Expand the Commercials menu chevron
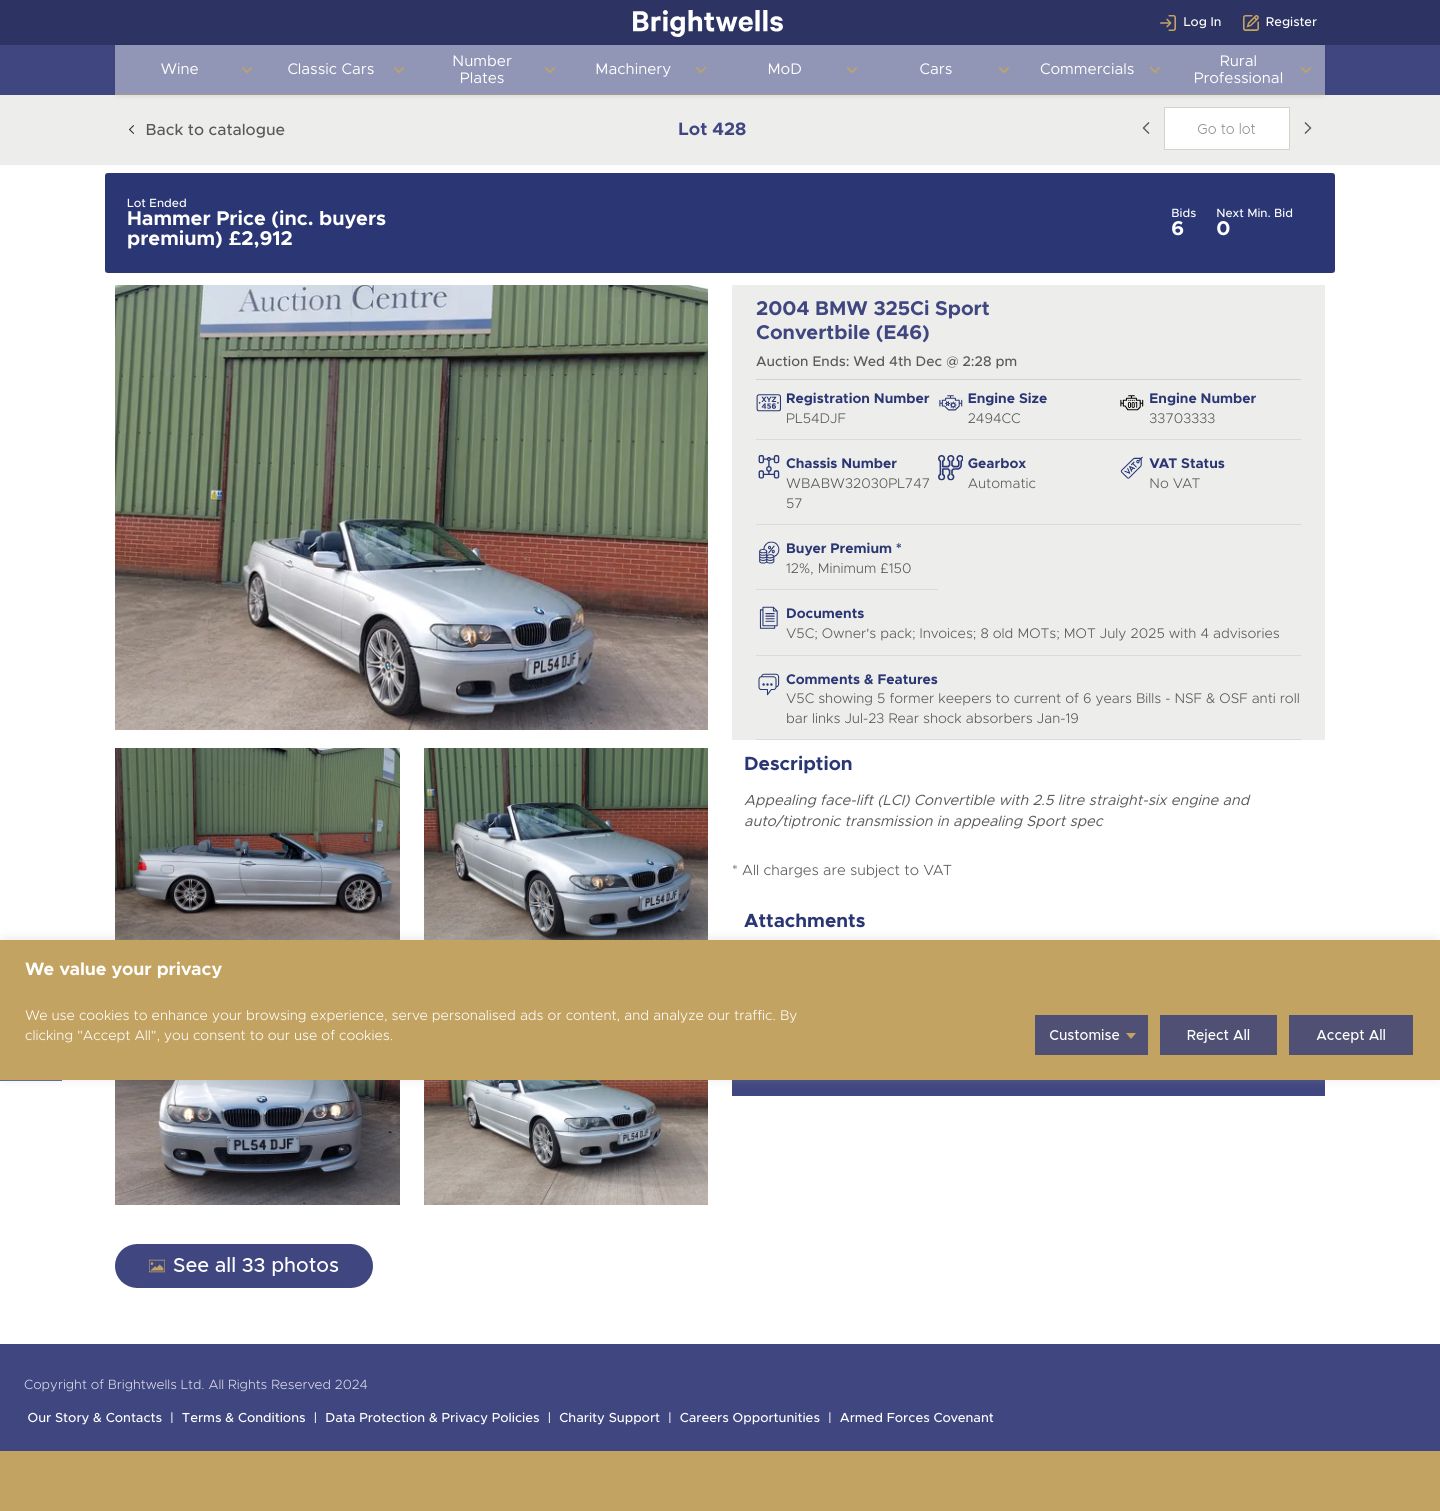 (1154, 70)
